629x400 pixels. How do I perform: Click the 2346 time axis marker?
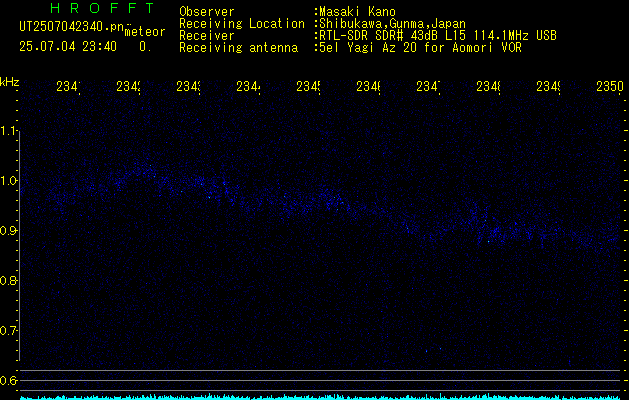point(369,86)
